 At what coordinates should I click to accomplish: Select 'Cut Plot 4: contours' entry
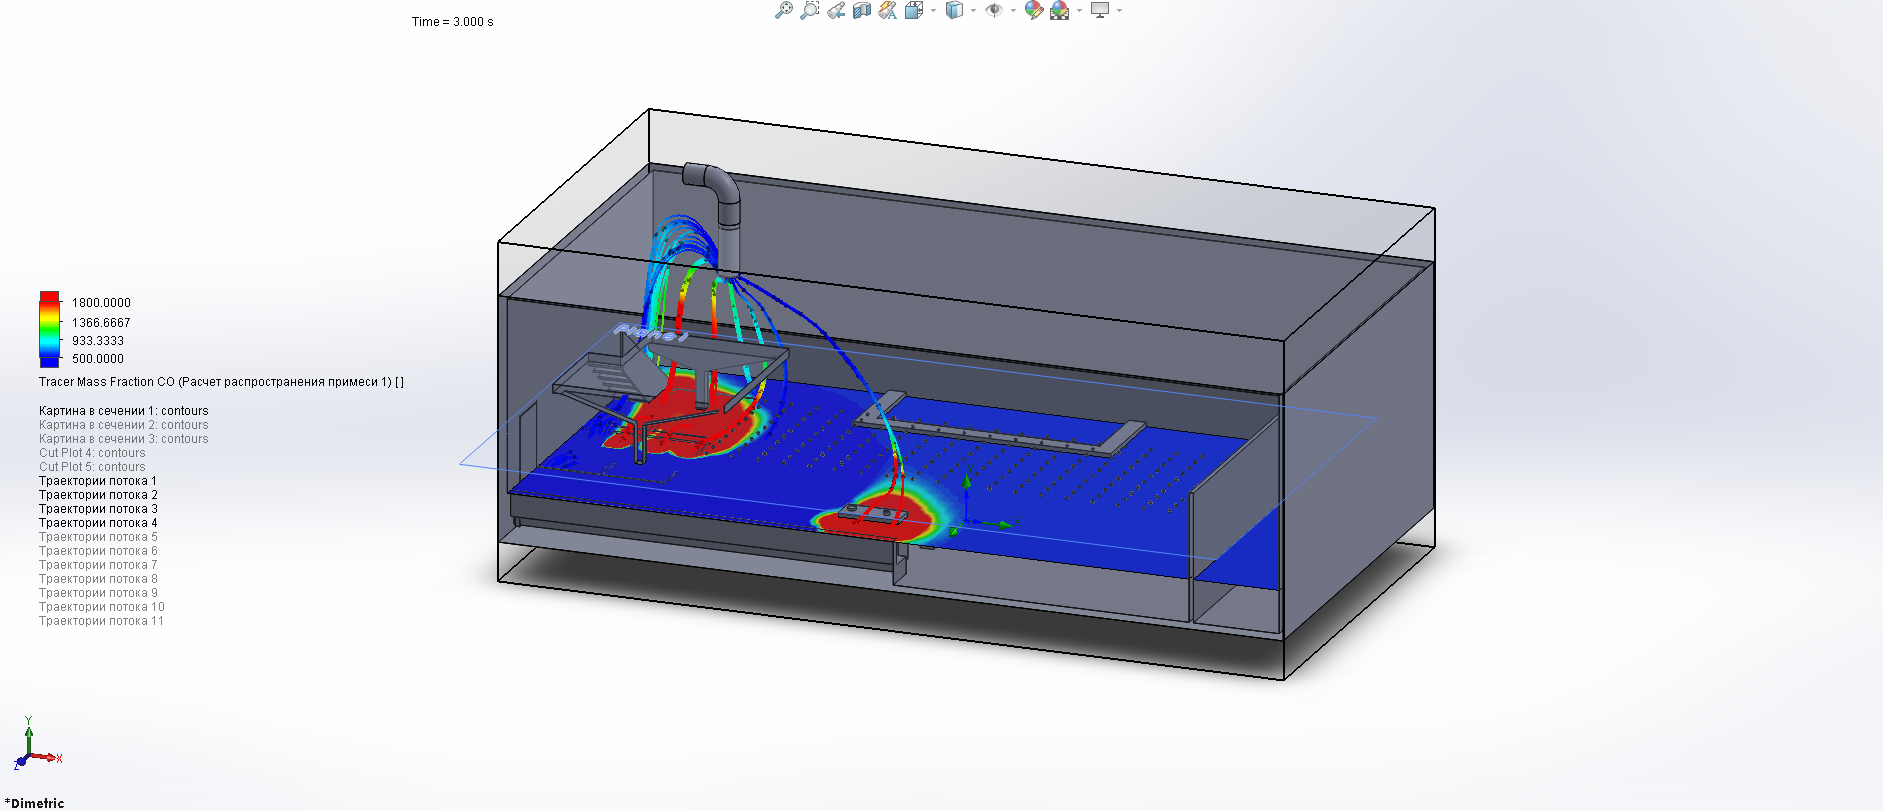pyautogui.click(x=92, y=453)
